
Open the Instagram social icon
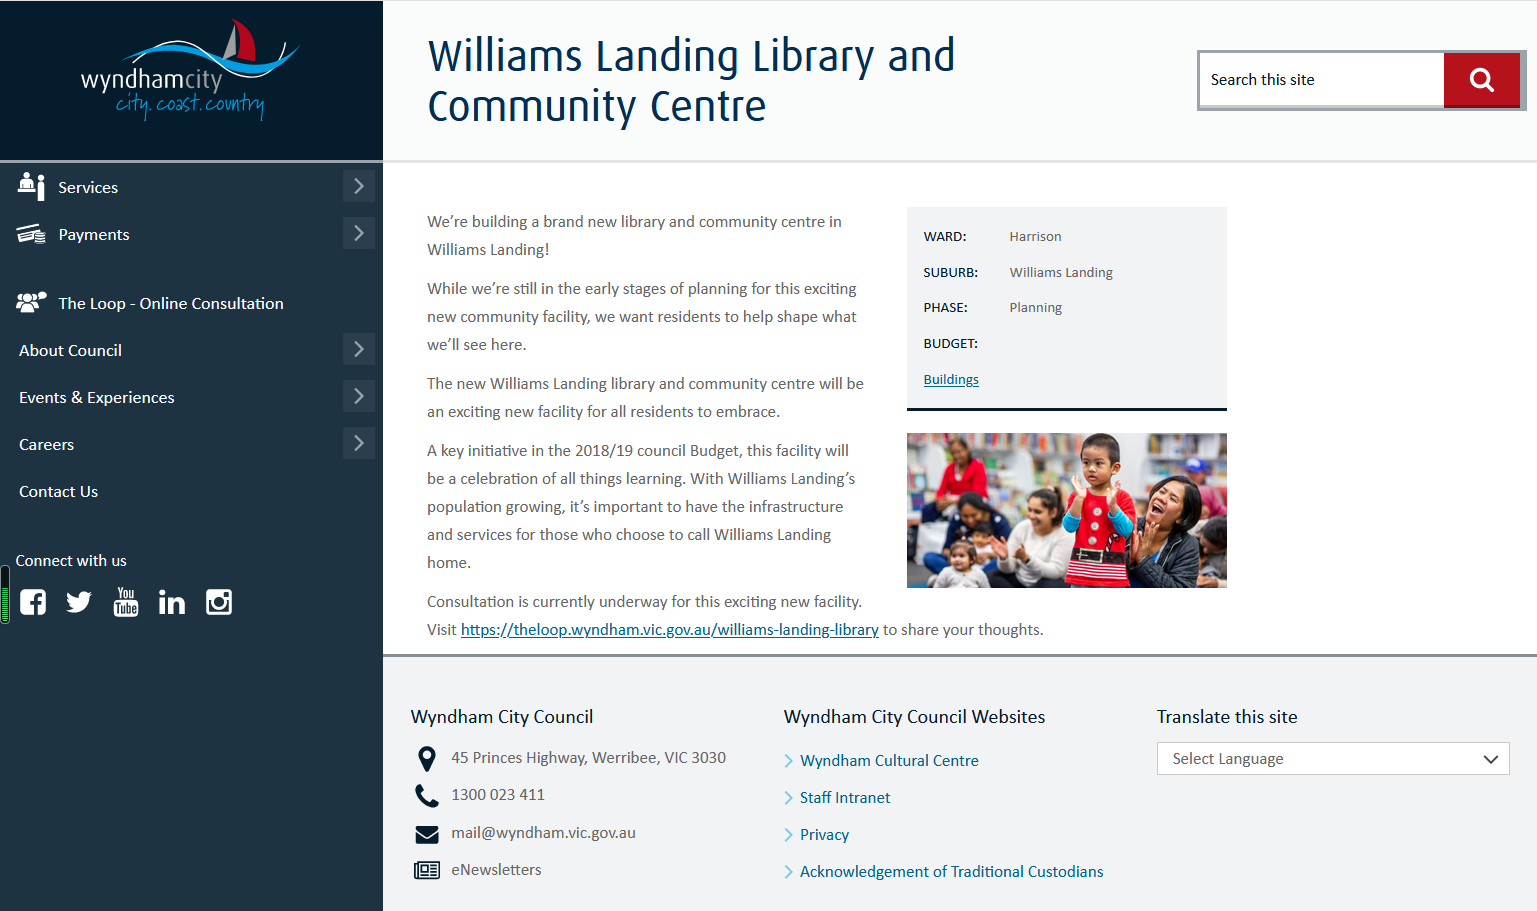(219, 602)
